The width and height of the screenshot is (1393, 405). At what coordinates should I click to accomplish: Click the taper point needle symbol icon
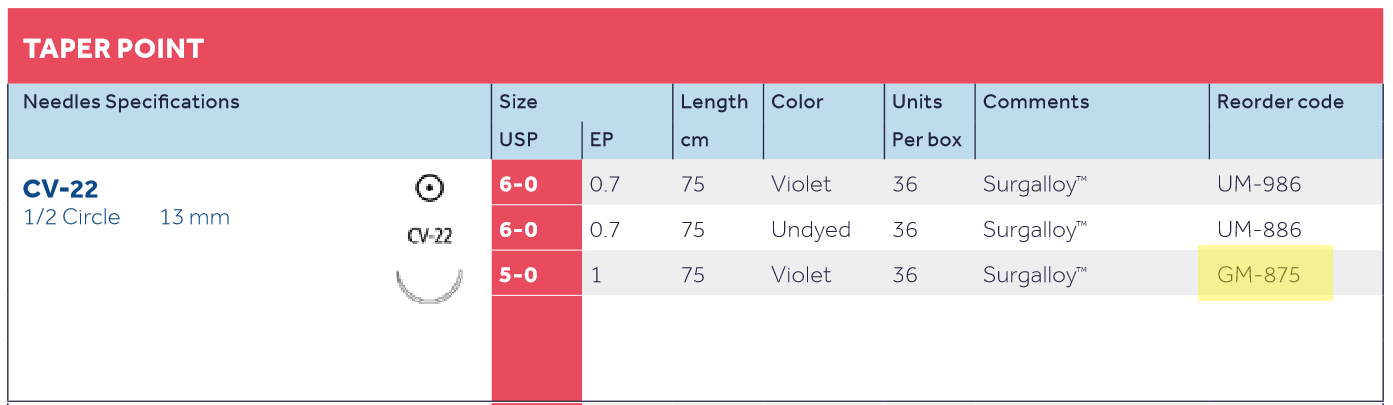(x=429, y=187)
